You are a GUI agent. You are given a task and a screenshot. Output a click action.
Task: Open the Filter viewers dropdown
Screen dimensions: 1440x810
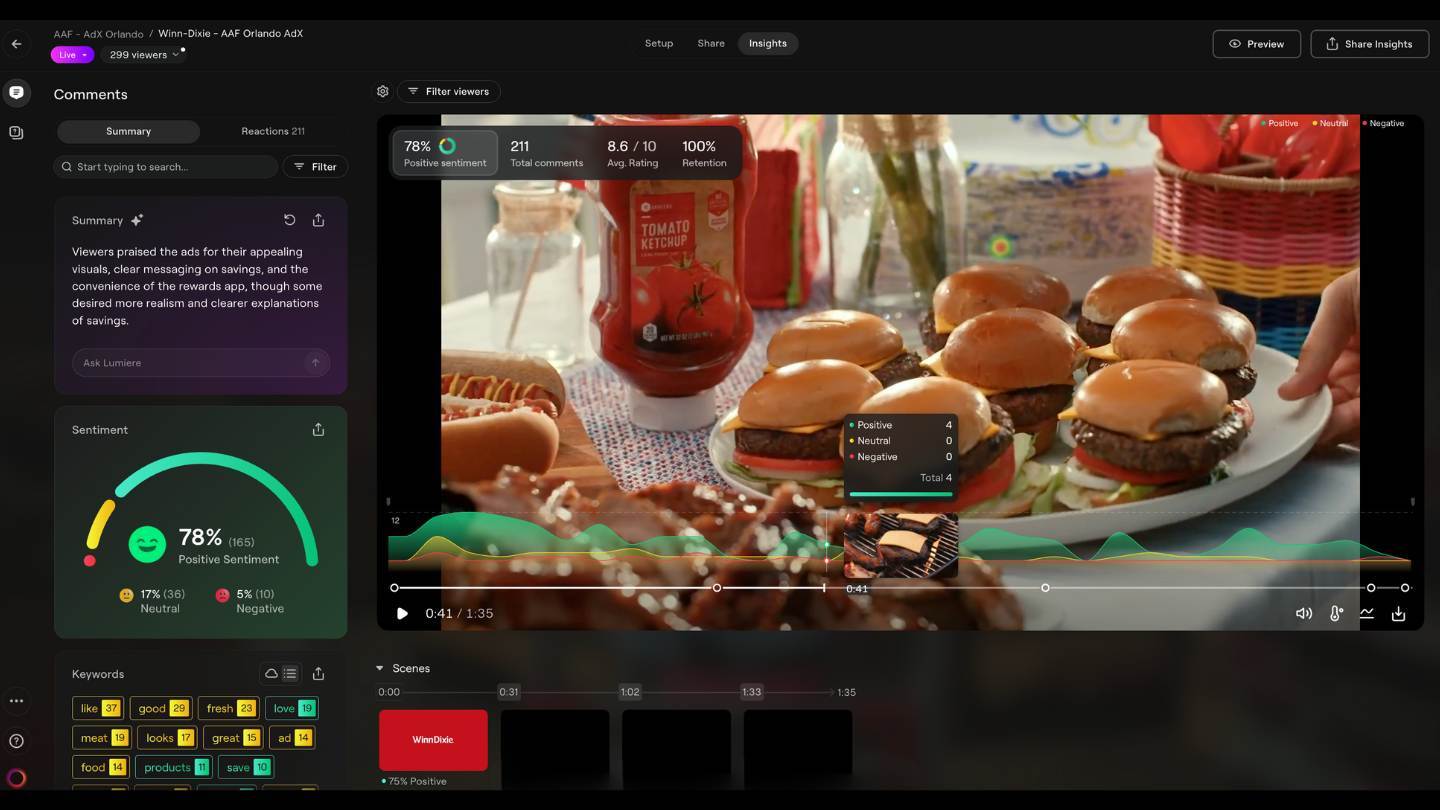click(449, 91)
